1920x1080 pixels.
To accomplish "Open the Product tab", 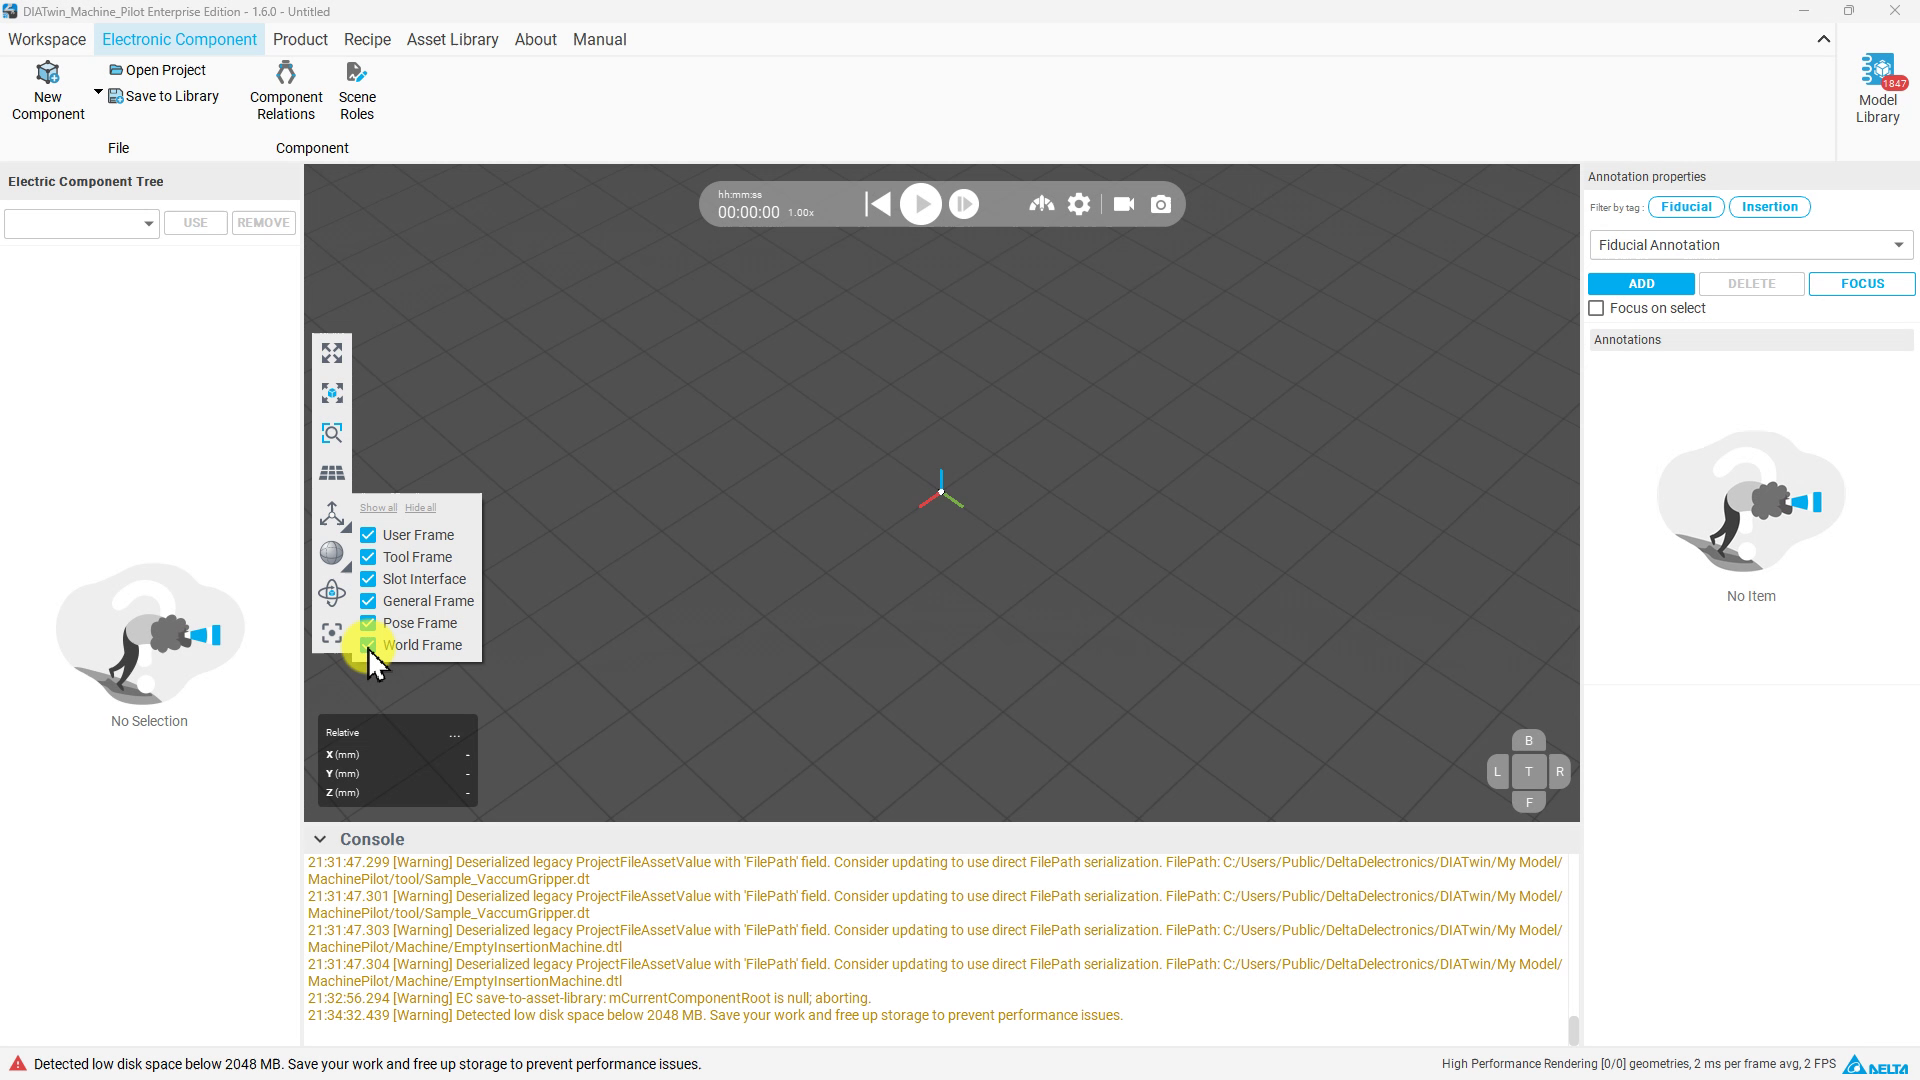I will [x=300, y=39].
